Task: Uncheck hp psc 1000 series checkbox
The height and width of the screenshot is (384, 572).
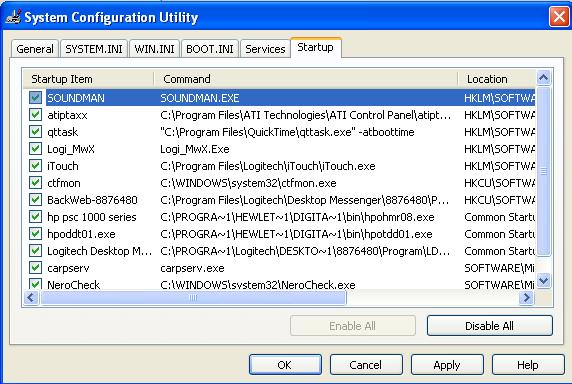Action: point(35,217)
